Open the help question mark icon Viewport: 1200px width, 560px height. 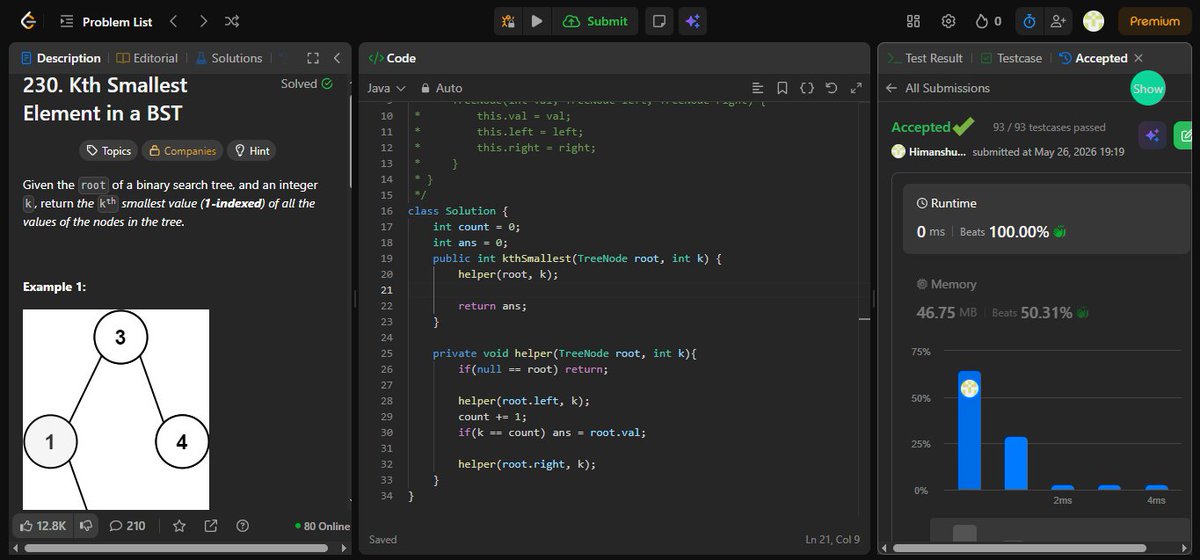242,525
